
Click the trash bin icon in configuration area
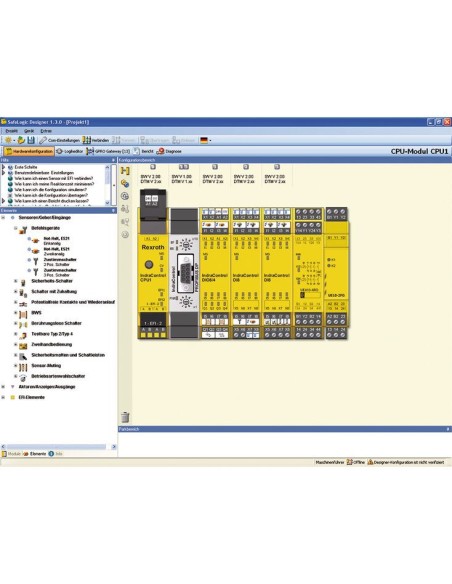pyautogui.click(x=125, y=417)
